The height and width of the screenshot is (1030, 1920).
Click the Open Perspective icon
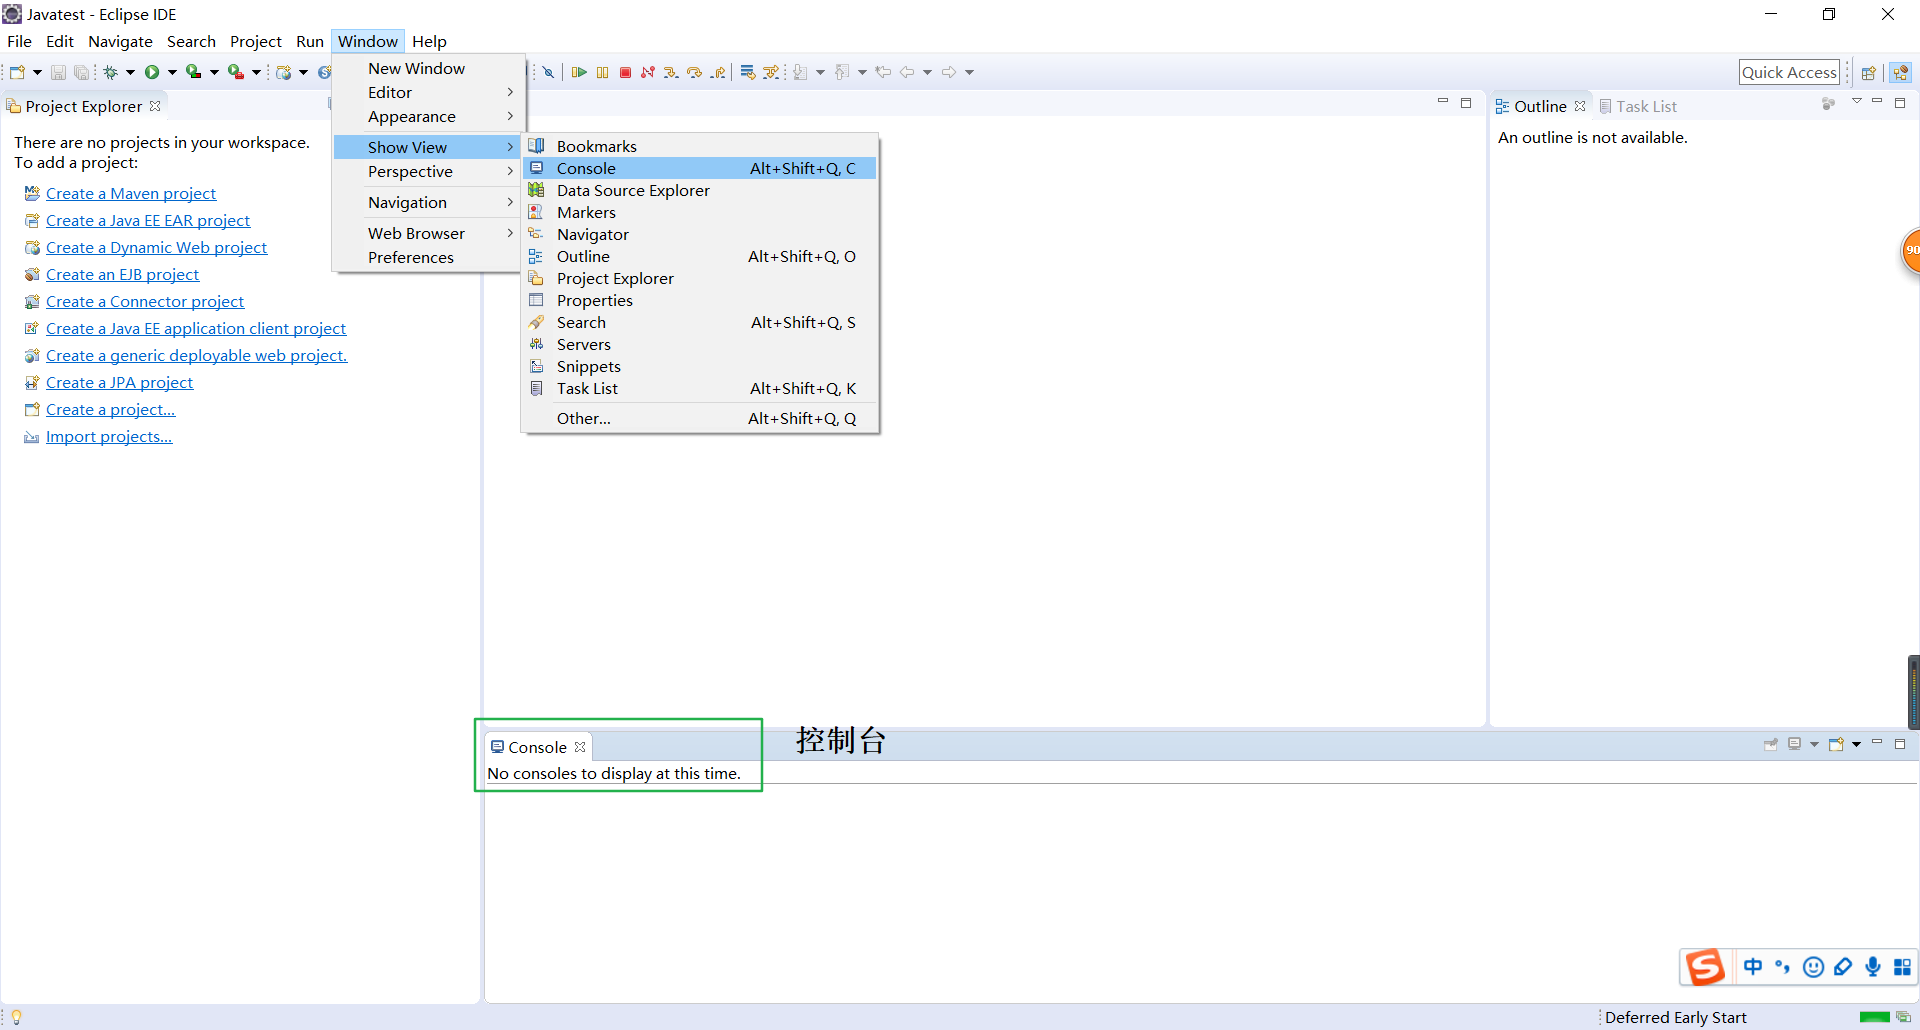[1868, 72]
